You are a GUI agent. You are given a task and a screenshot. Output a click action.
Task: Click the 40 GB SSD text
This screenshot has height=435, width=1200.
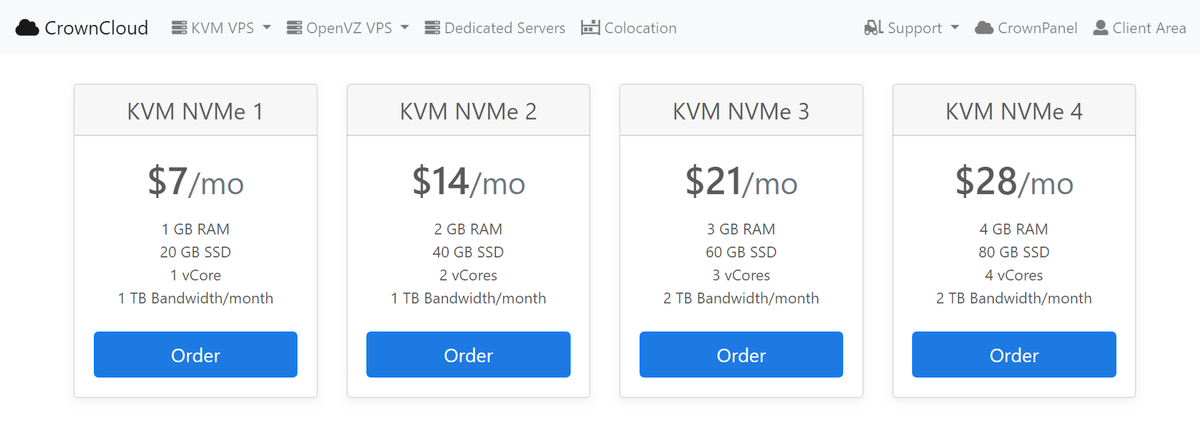[468, 252]
